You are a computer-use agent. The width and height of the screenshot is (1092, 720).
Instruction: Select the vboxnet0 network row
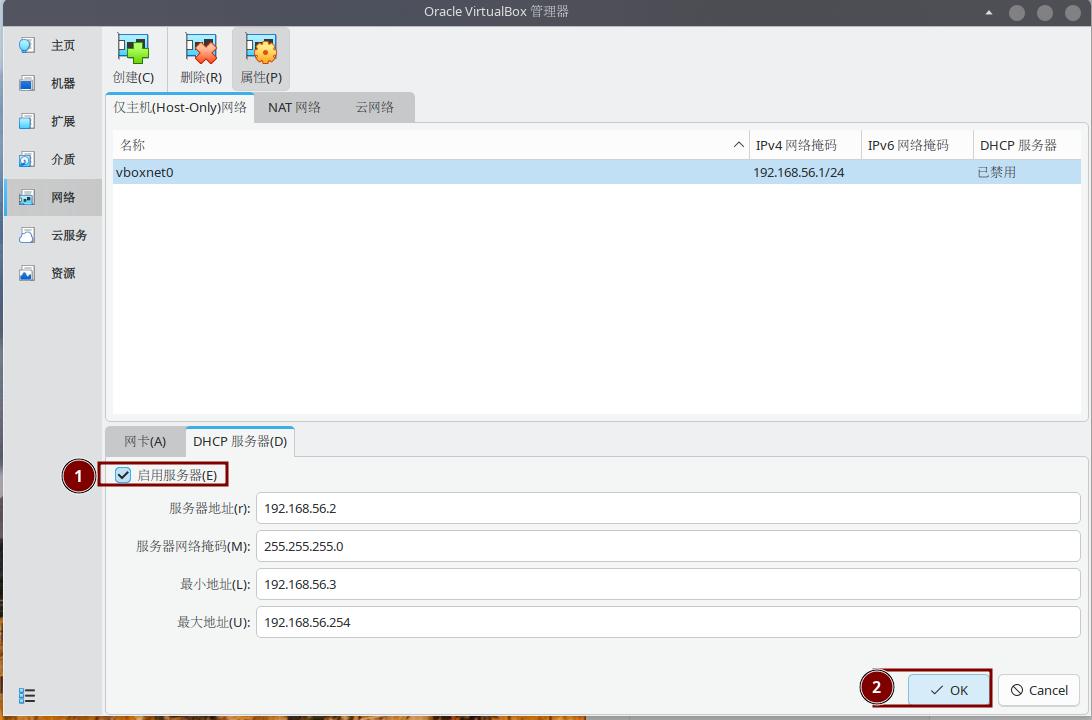click(597, 172)
